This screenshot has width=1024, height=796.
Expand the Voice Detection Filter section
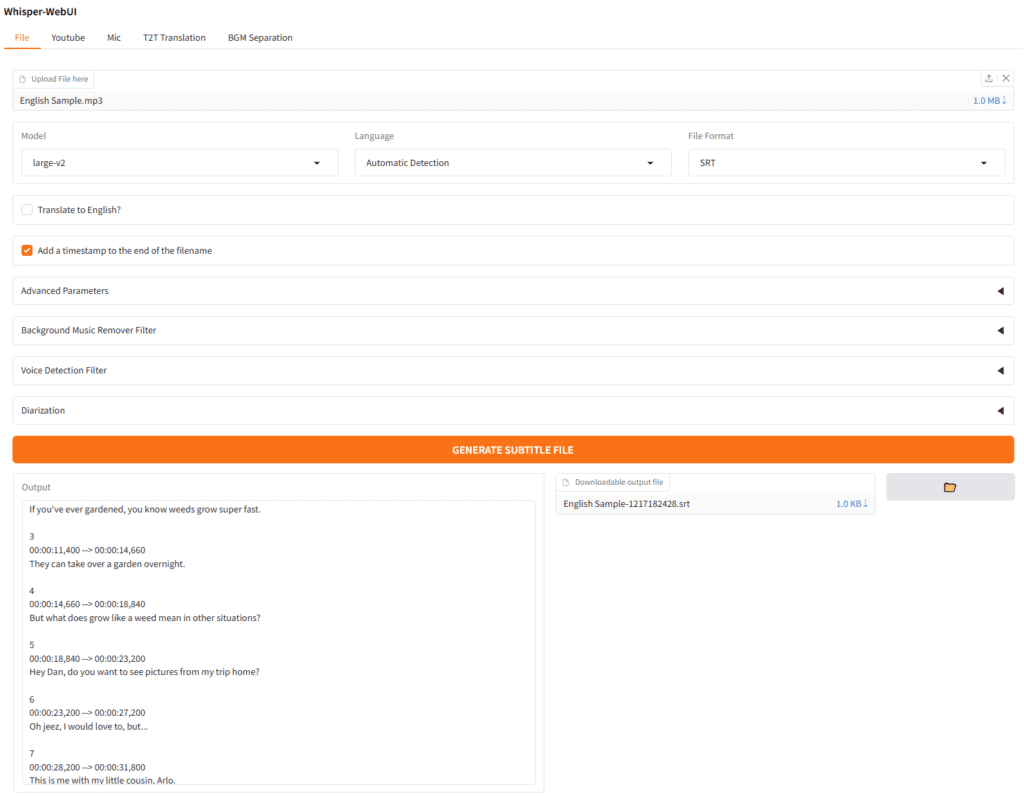tap(512, 370)
